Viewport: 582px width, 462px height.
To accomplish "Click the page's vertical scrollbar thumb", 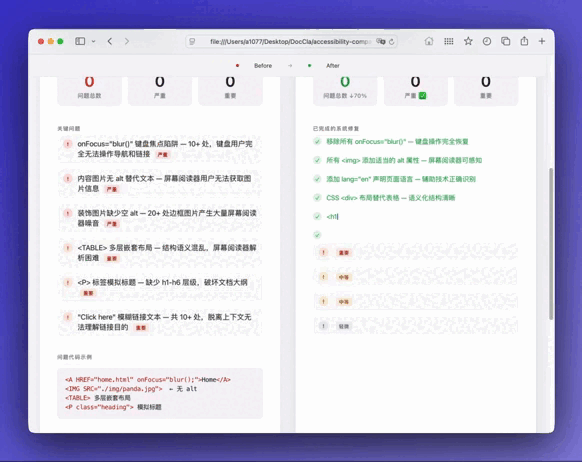I will (x=551, y=243).
